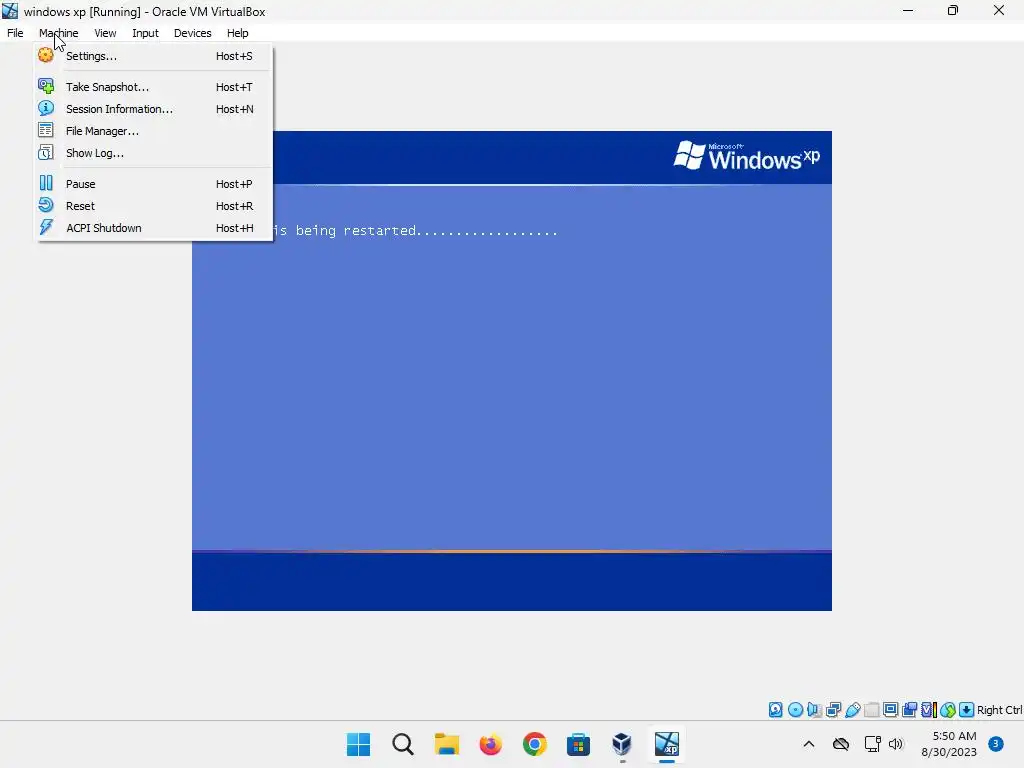Click the gear icon beside Settings
The image size is (1024, 768).
click(46, 56)
